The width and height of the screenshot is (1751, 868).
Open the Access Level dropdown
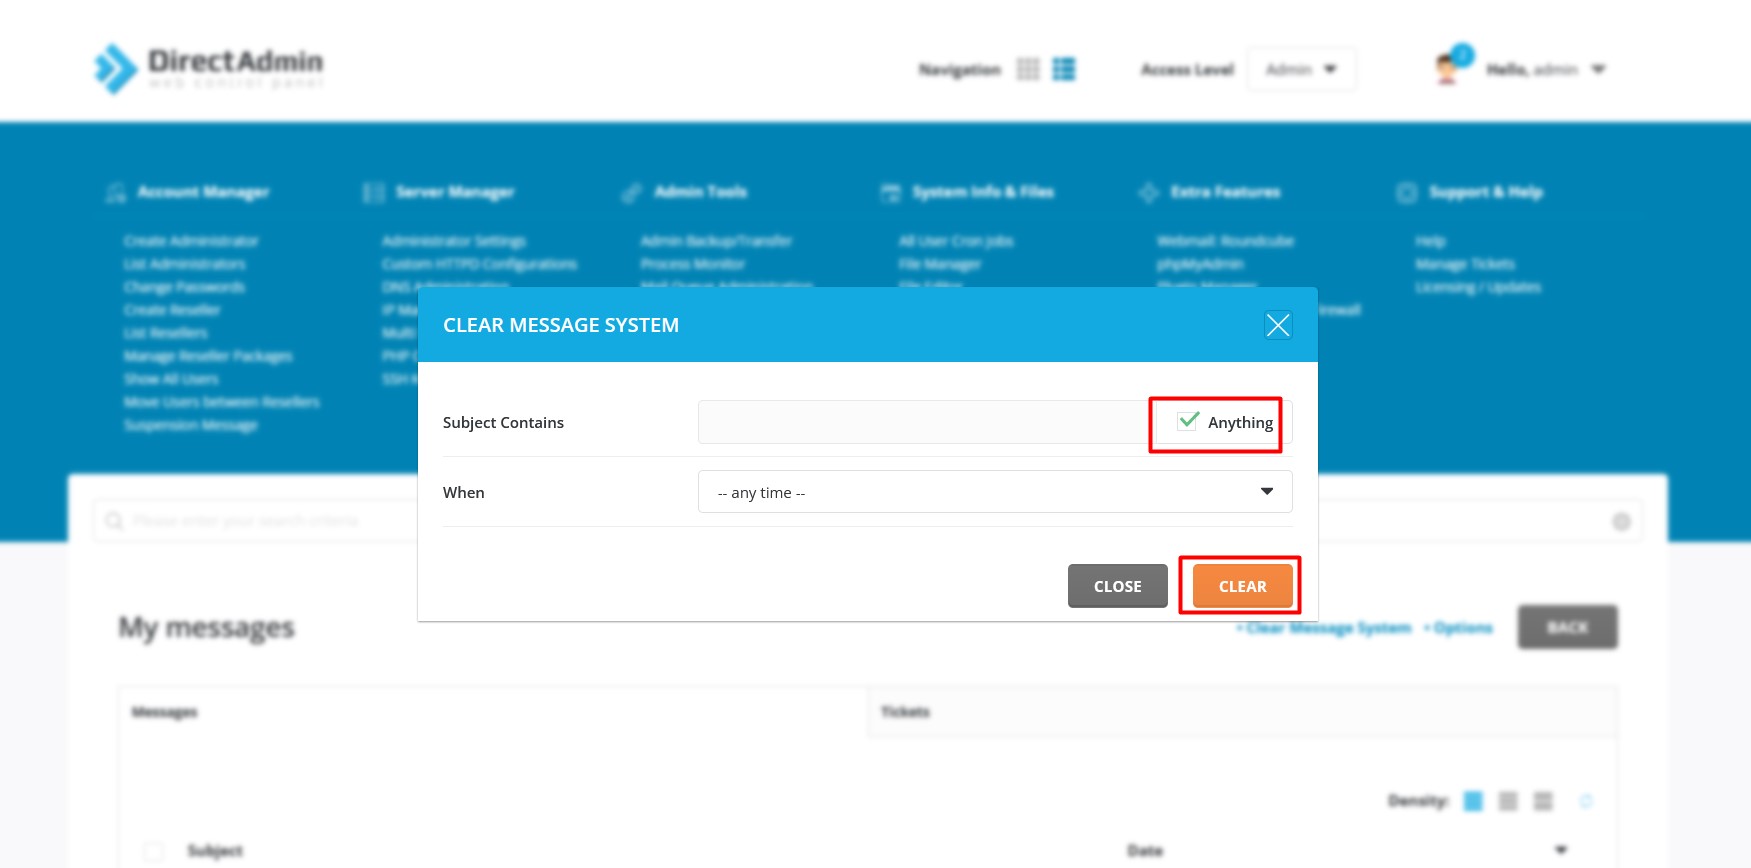[x=1300, y=69]
